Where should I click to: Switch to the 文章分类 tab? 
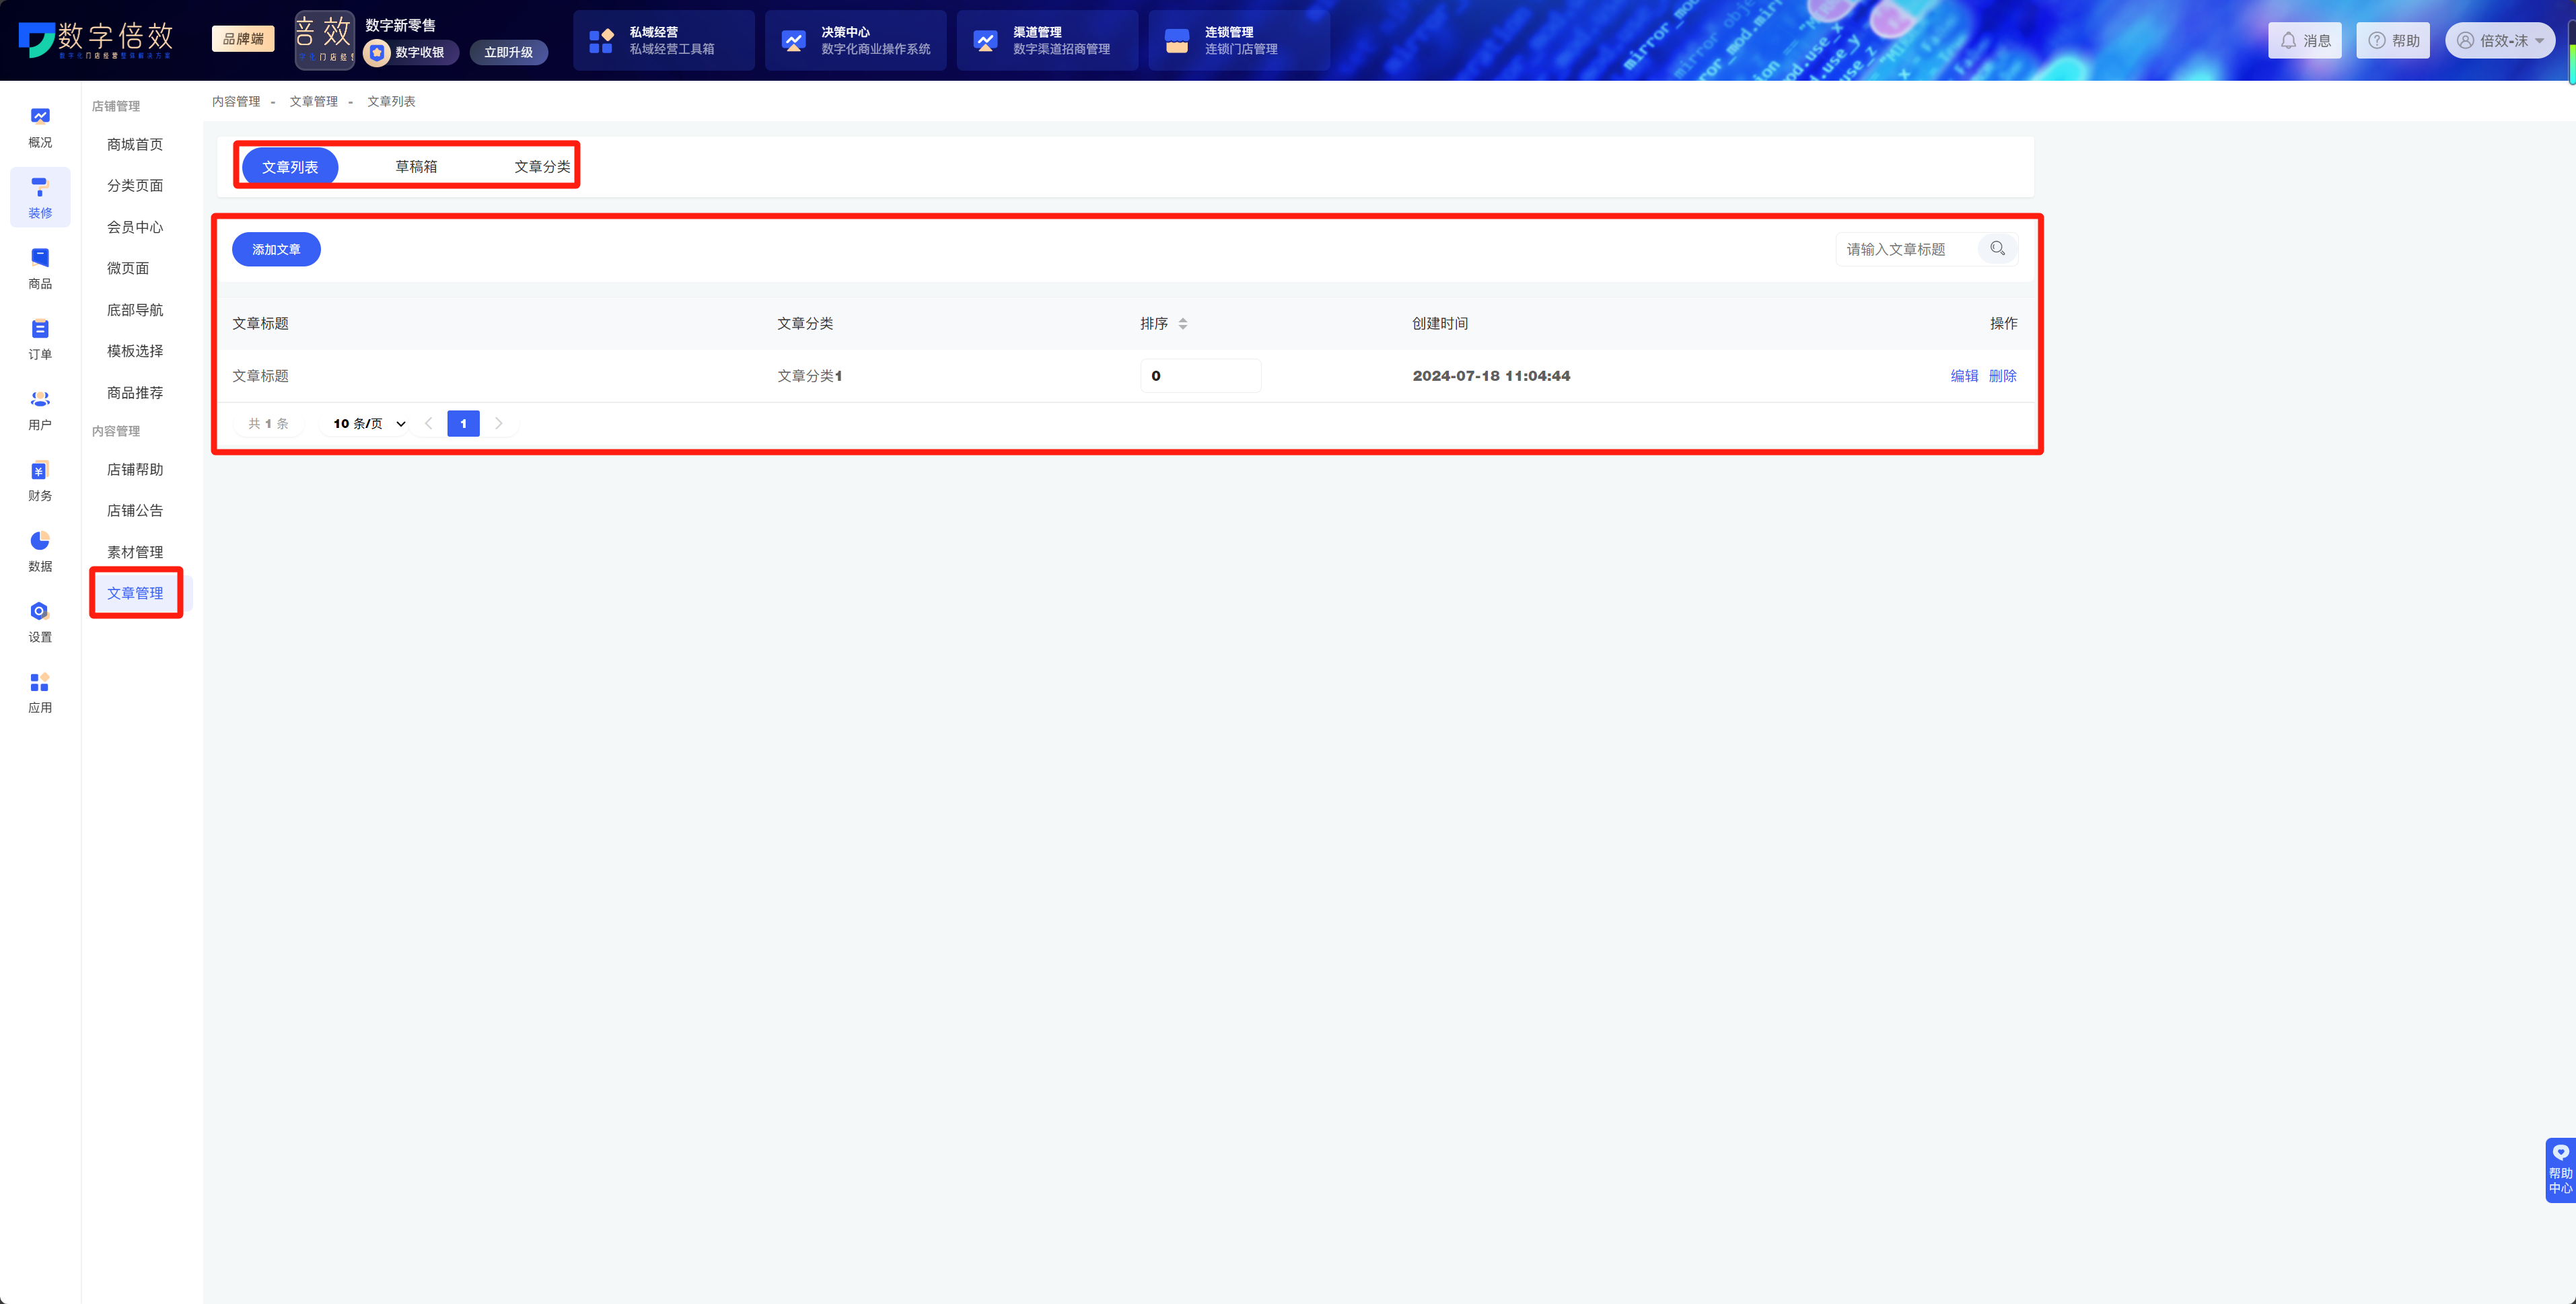point(542,166)
